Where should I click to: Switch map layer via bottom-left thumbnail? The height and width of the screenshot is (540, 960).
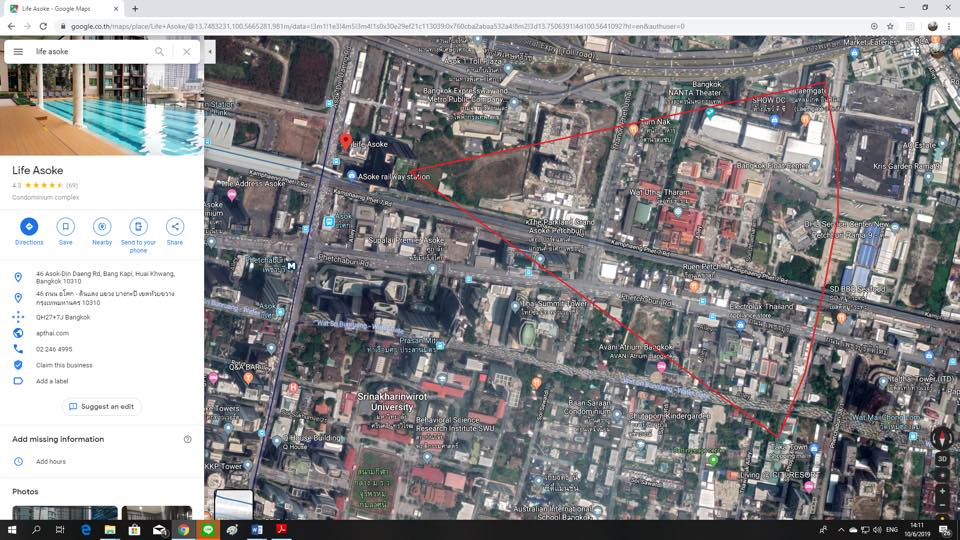pyautogui.click(x=233, y=505)
